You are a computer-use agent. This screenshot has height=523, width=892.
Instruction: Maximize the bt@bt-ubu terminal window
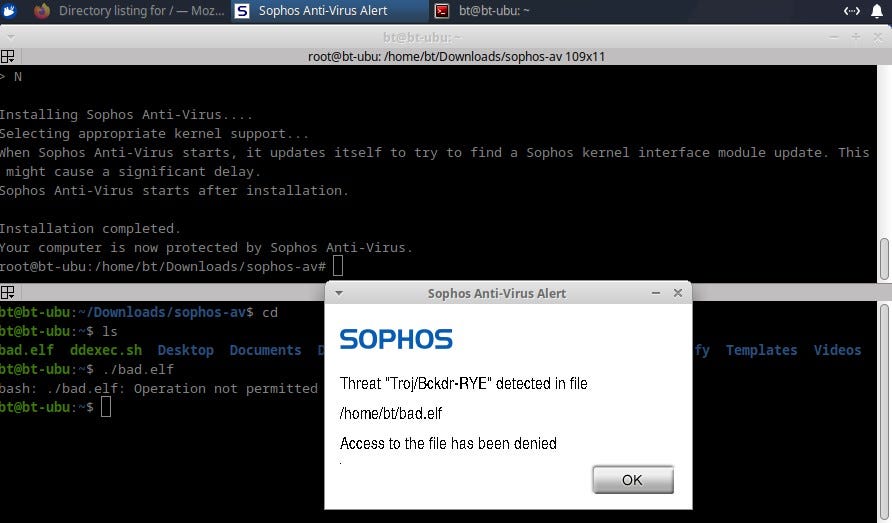tap(856, 38)
